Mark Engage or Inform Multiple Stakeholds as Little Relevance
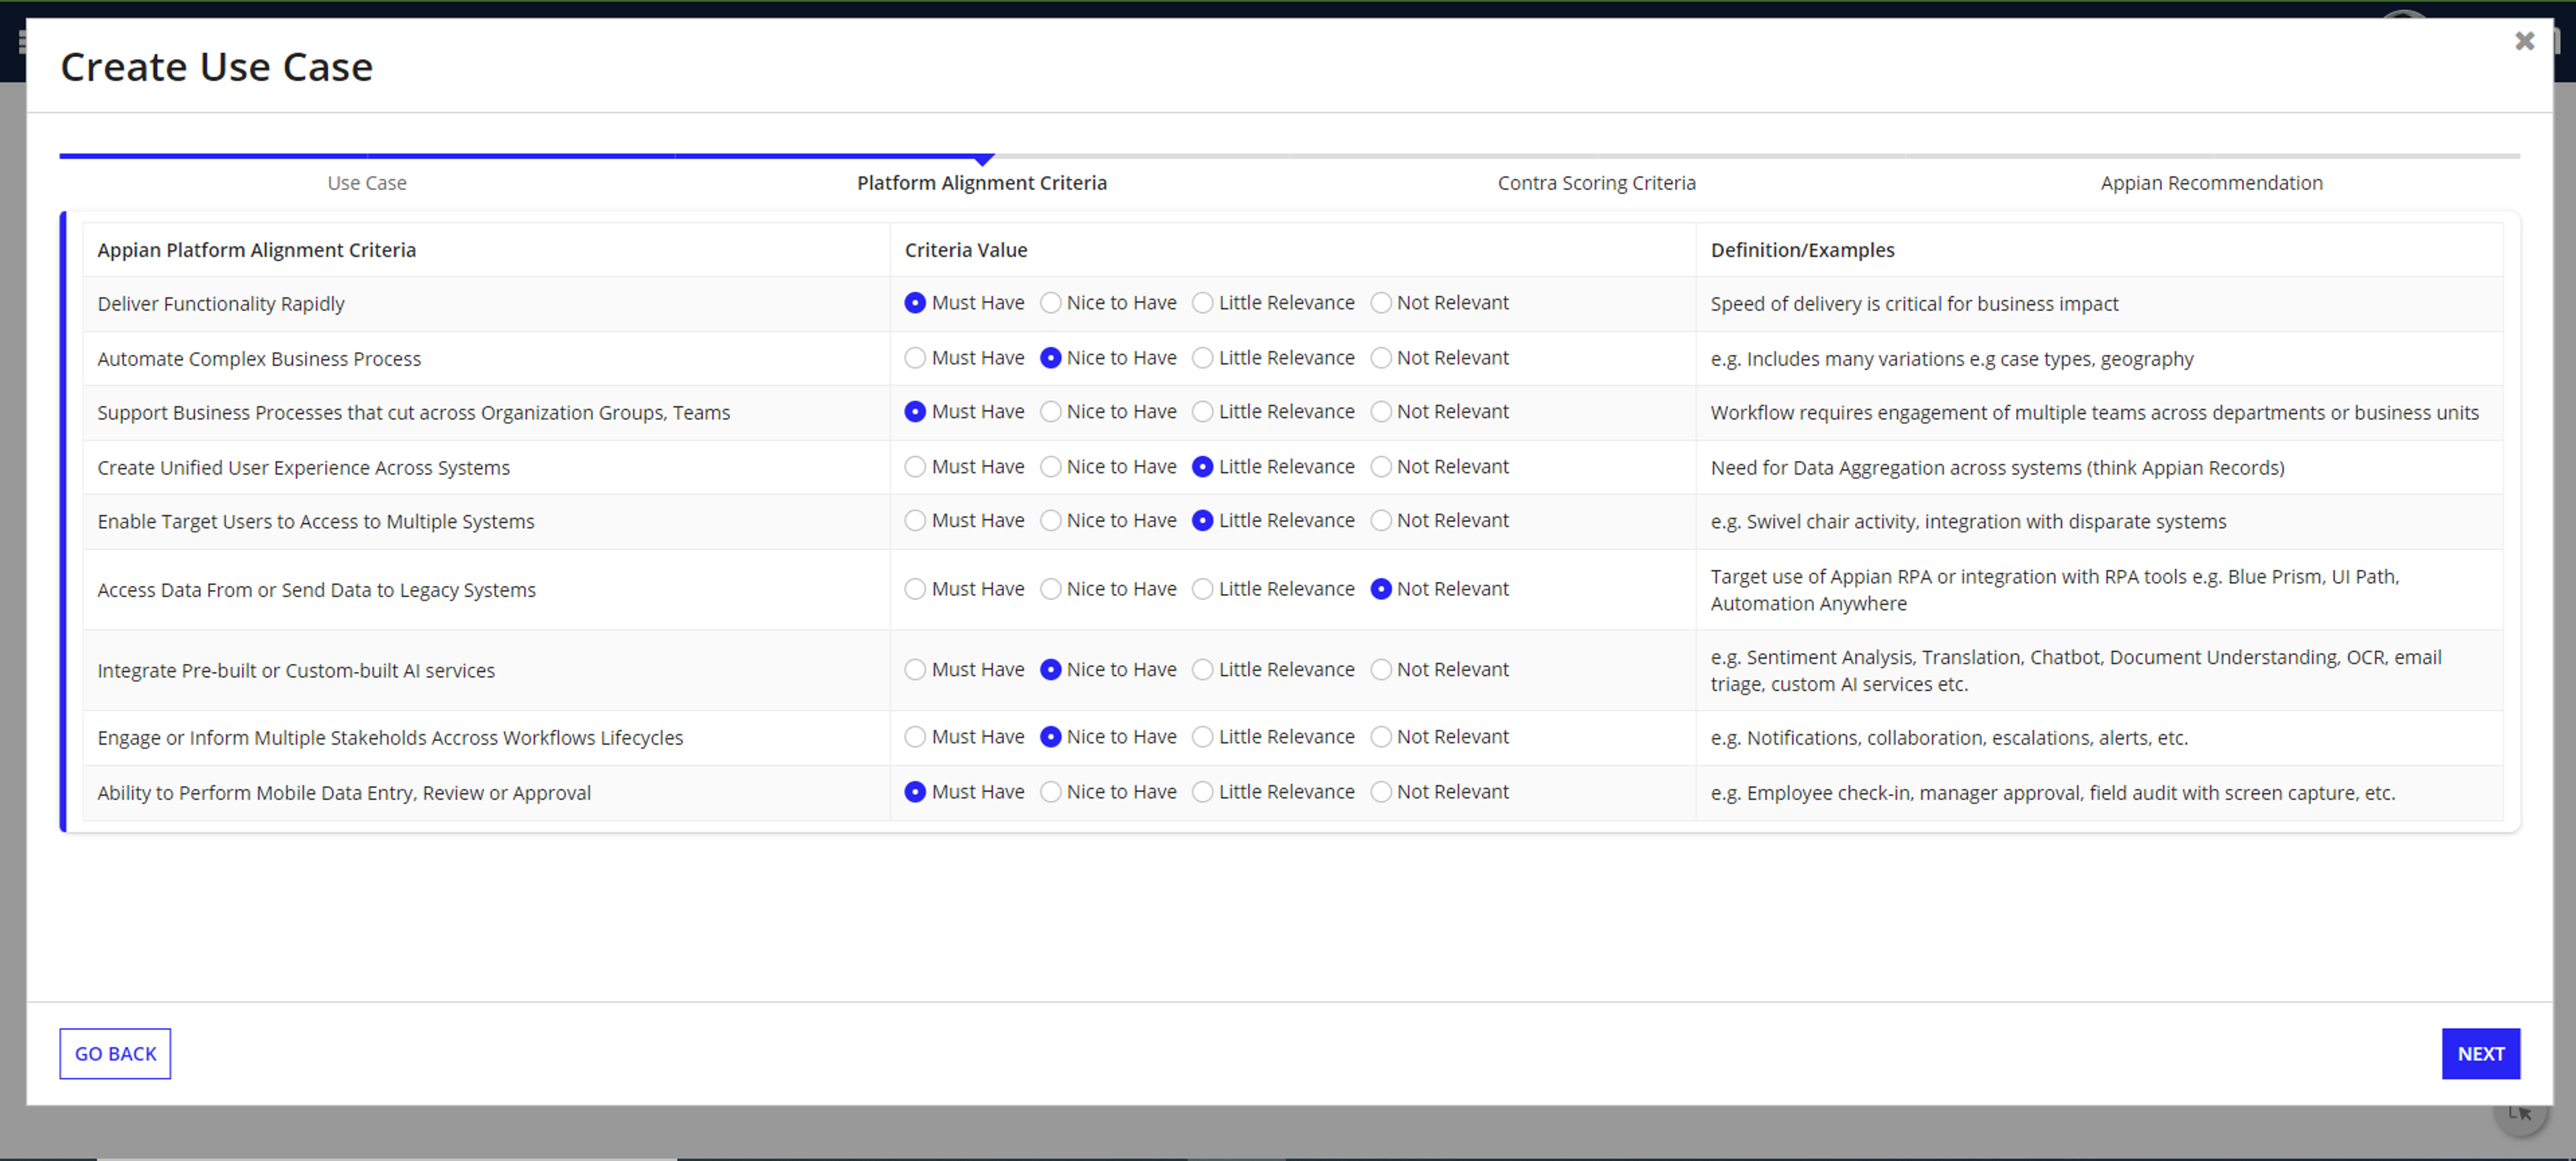This screenshot has height=1161, width=2576. pos(1202,737)
